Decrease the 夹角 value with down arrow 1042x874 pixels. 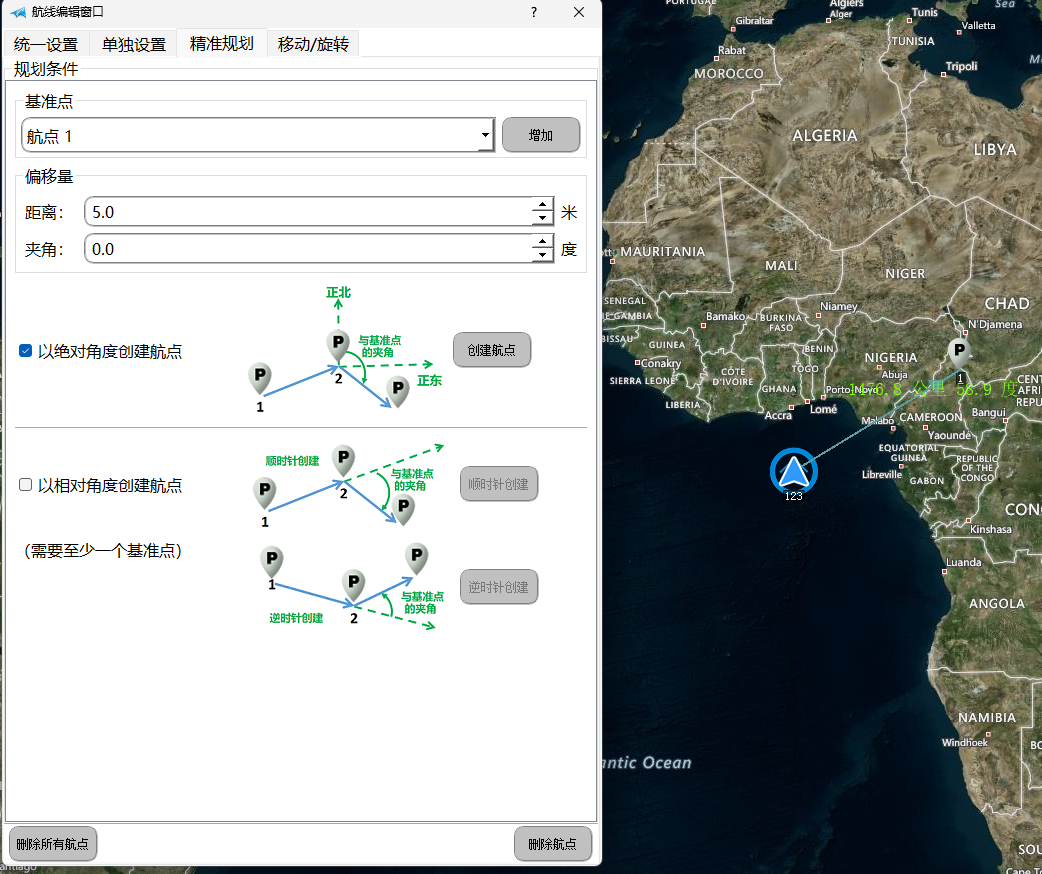coord(542,256)
